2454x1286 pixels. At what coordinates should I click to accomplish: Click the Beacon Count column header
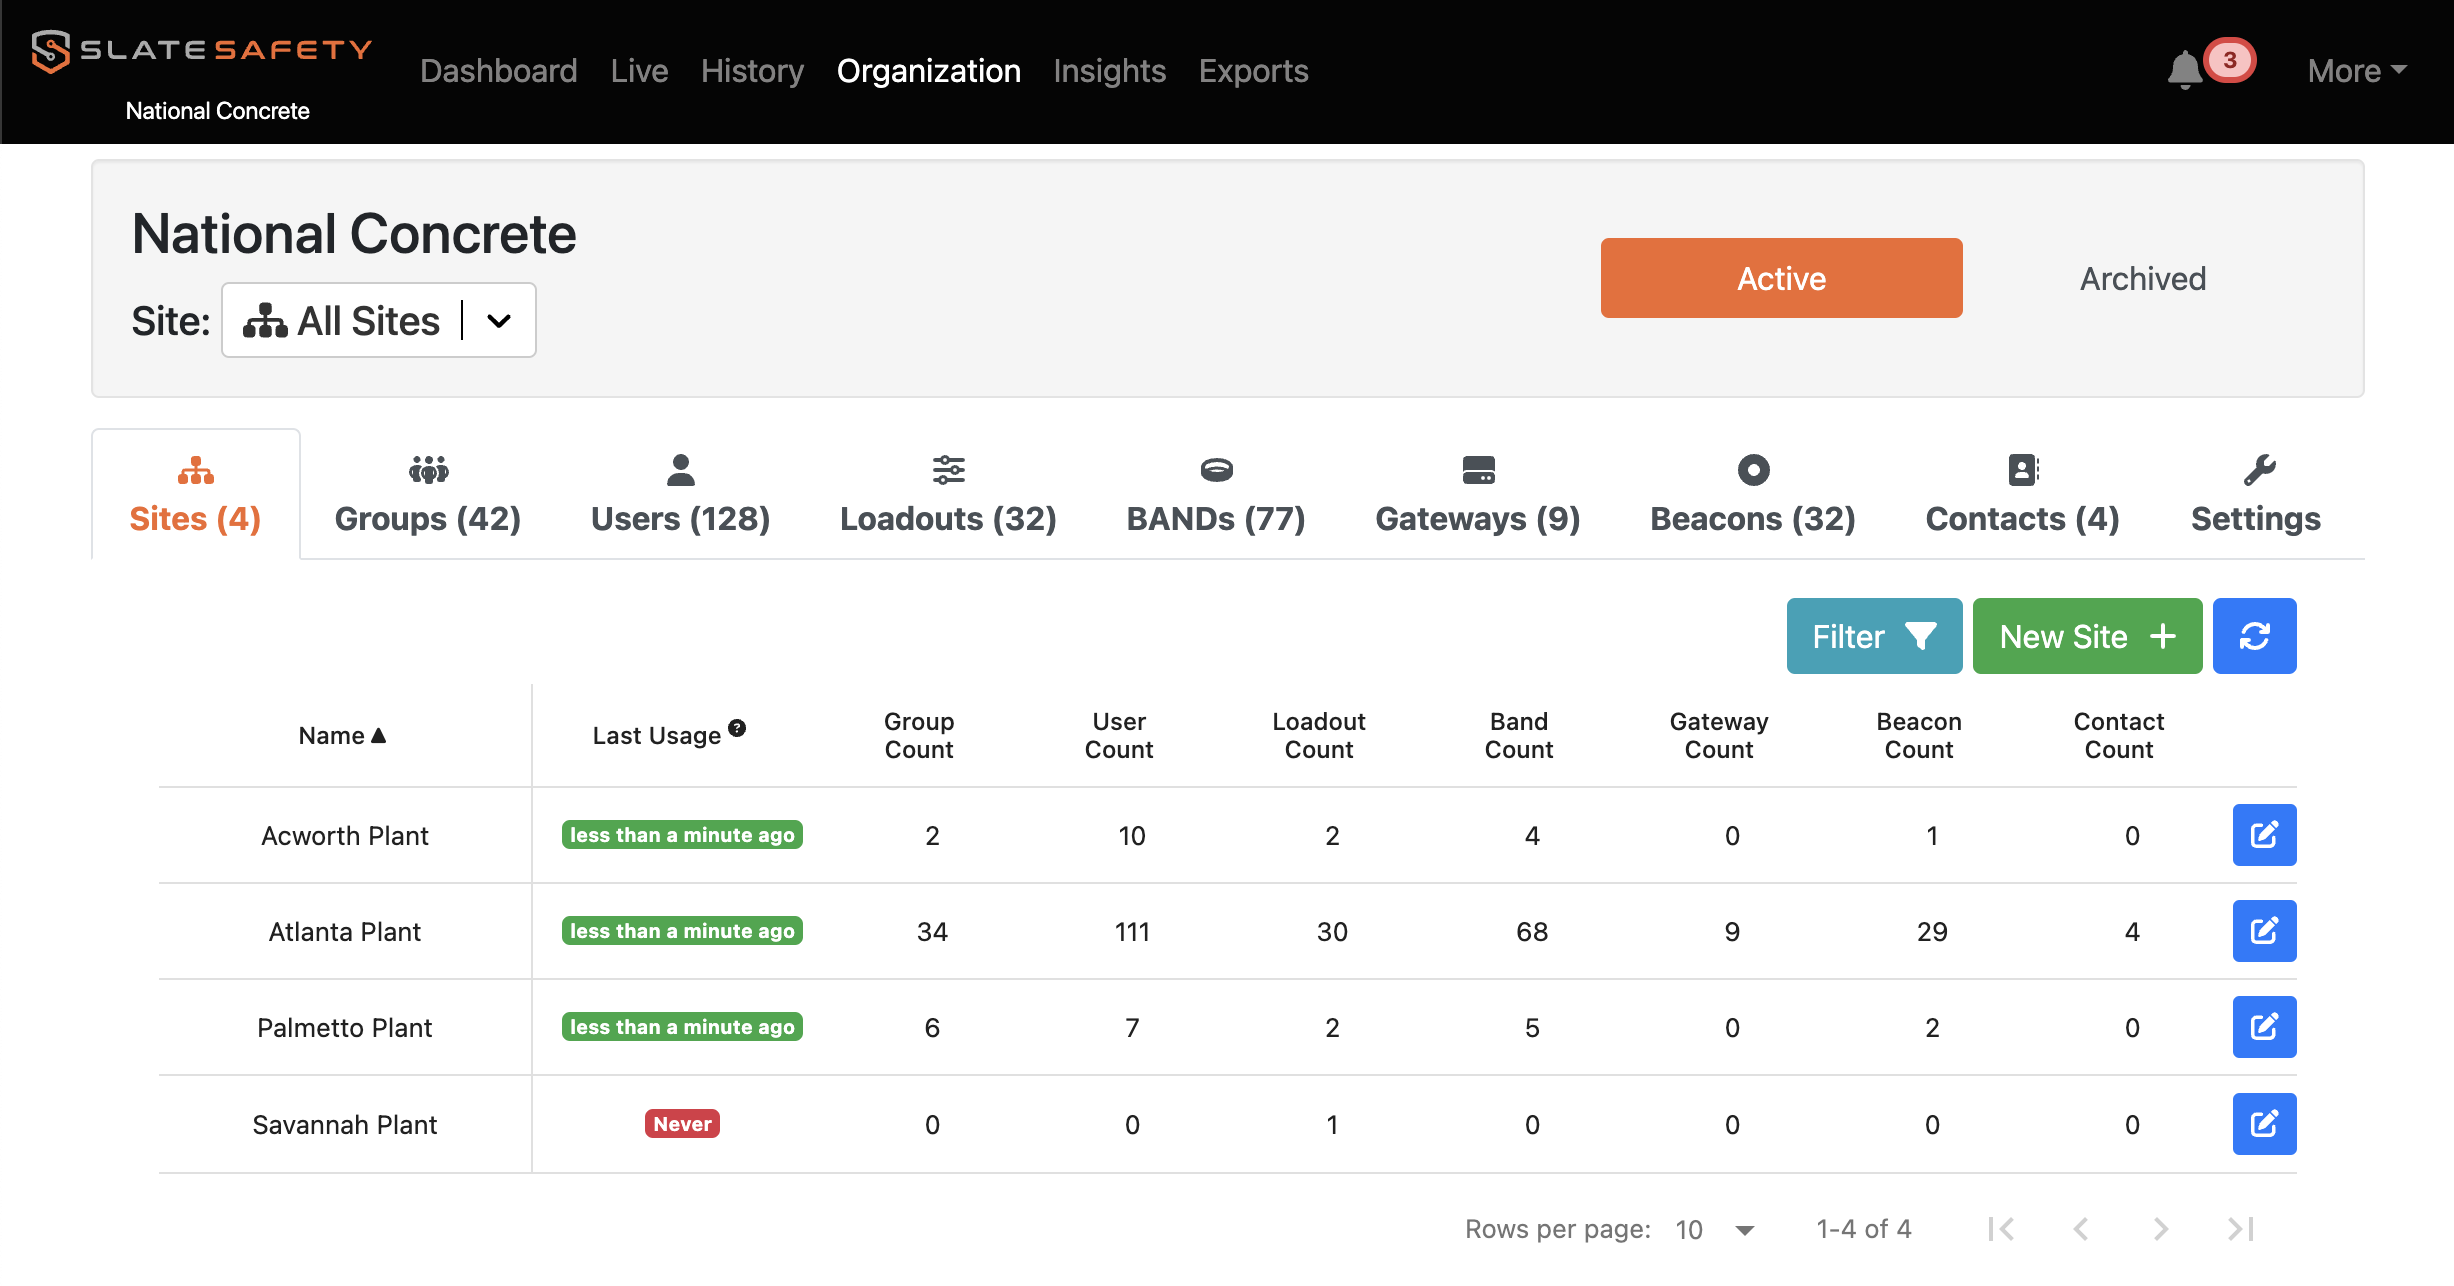tap(1919, 735)
